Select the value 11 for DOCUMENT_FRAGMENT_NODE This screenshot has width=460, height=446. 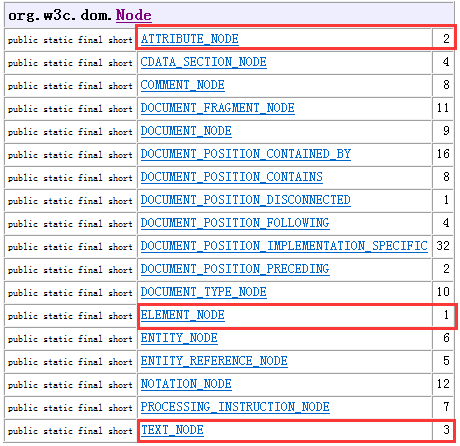(x=443, y=108)
